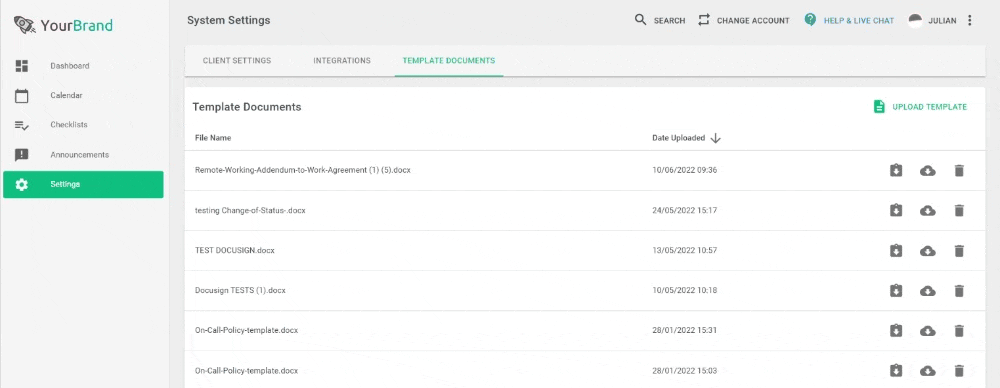Select the Template Documents tab

coord(448,61)
